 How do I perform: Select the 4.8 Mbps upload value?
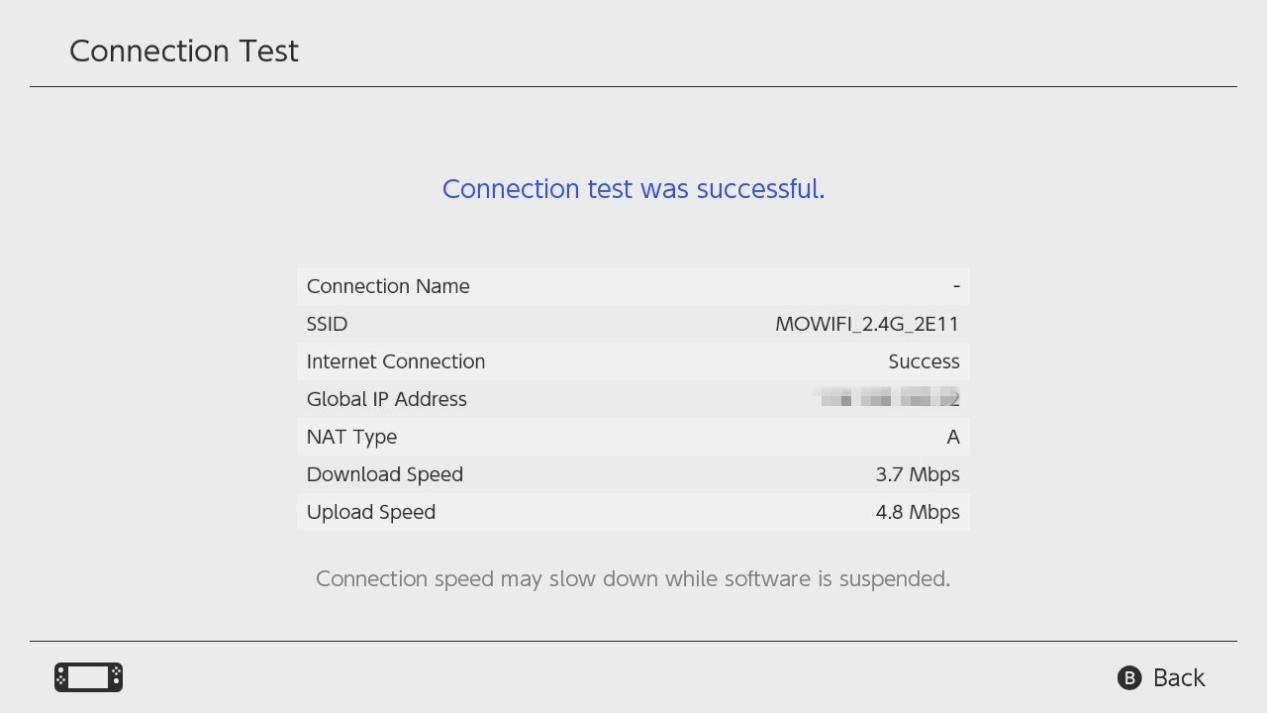click(x=917, y=512)
